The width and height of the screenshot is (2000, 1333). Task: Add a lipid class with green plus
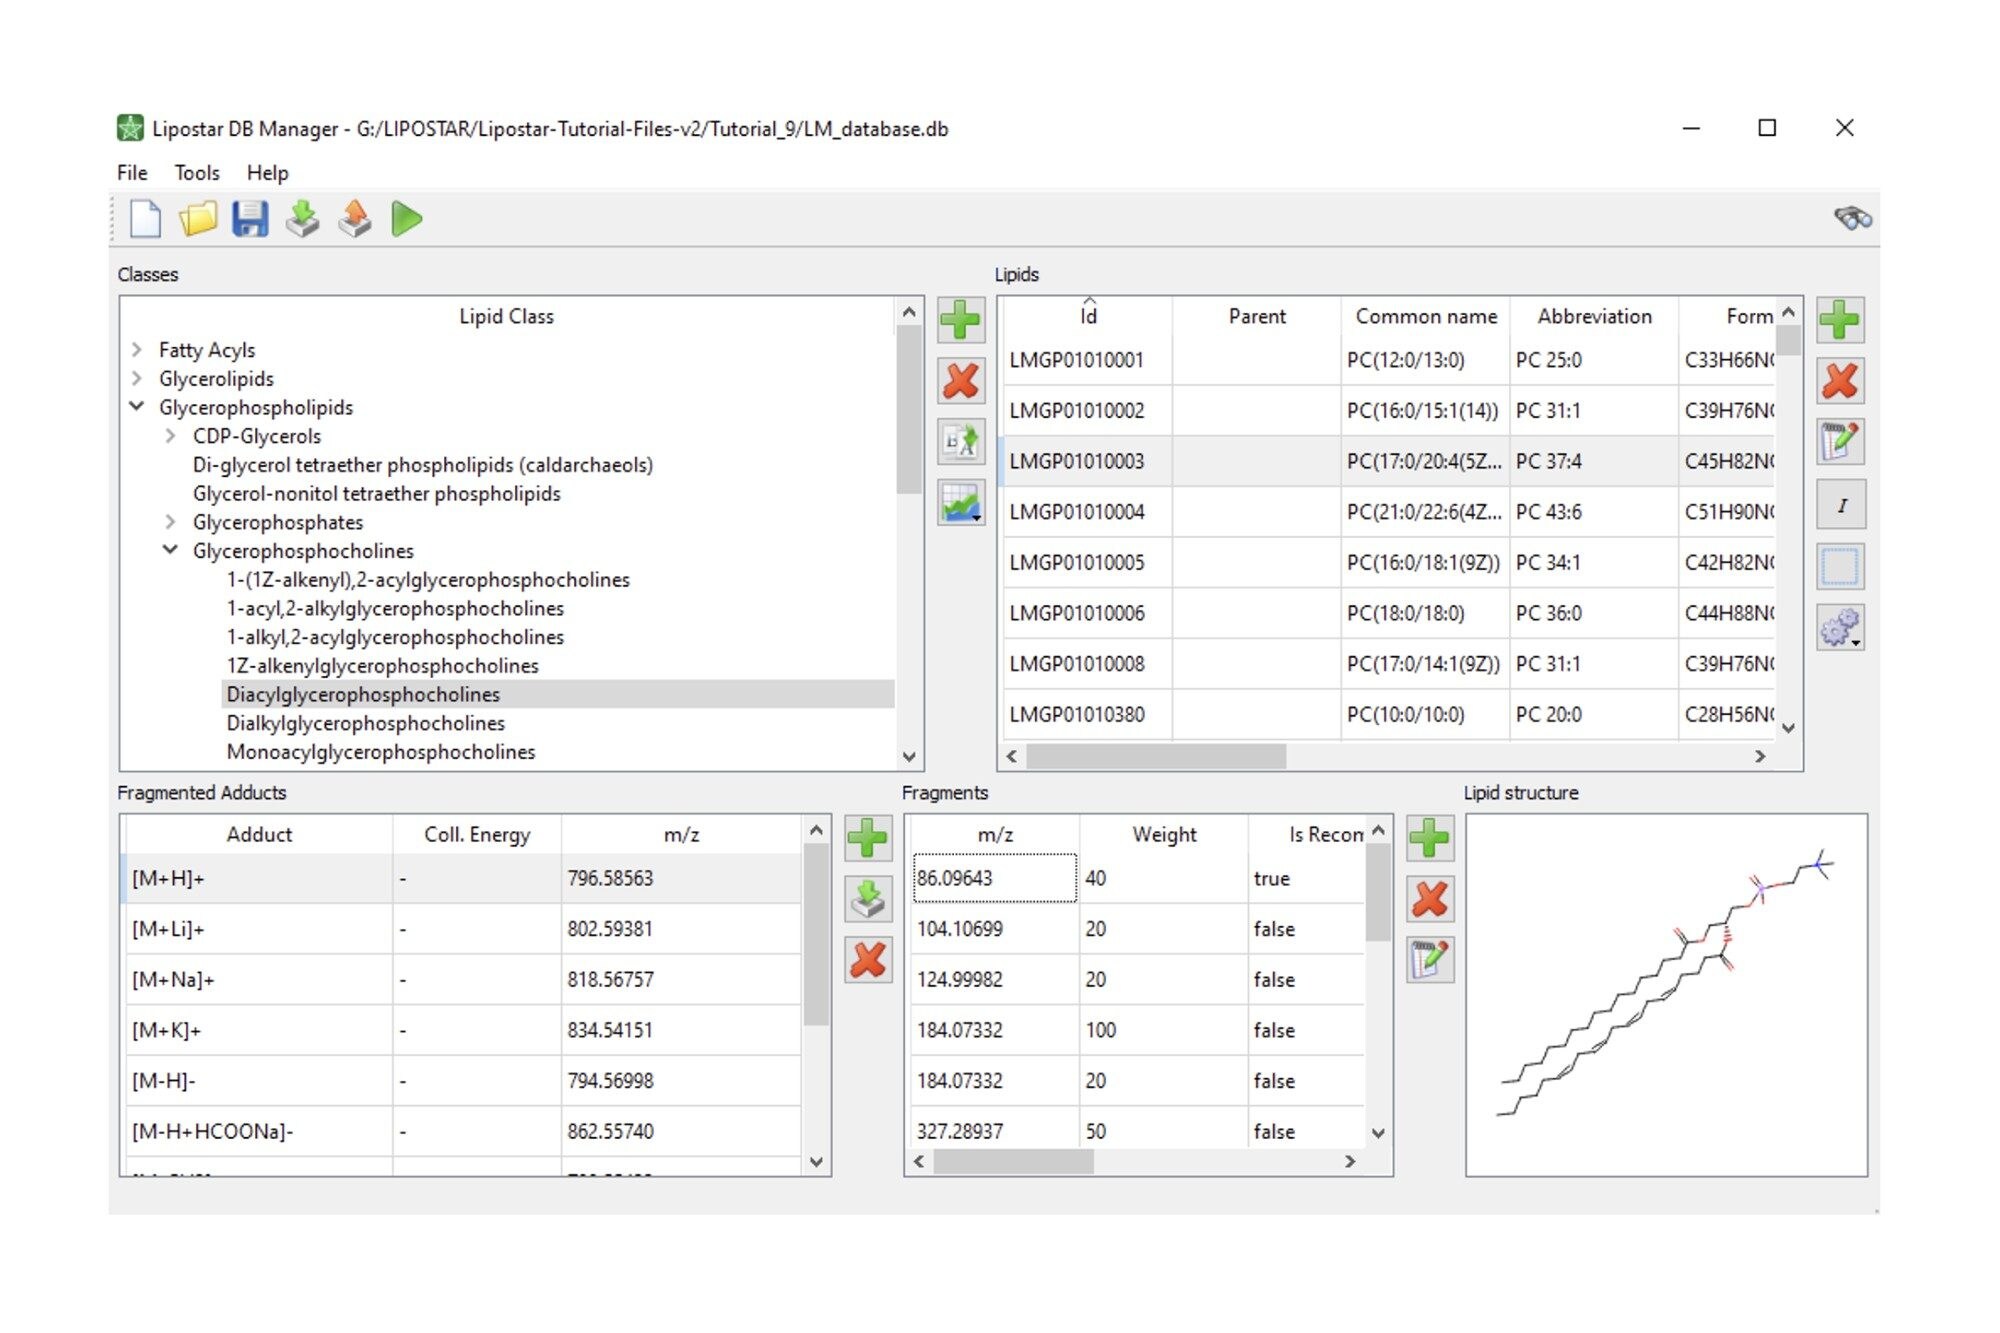(x=960, y=320)
